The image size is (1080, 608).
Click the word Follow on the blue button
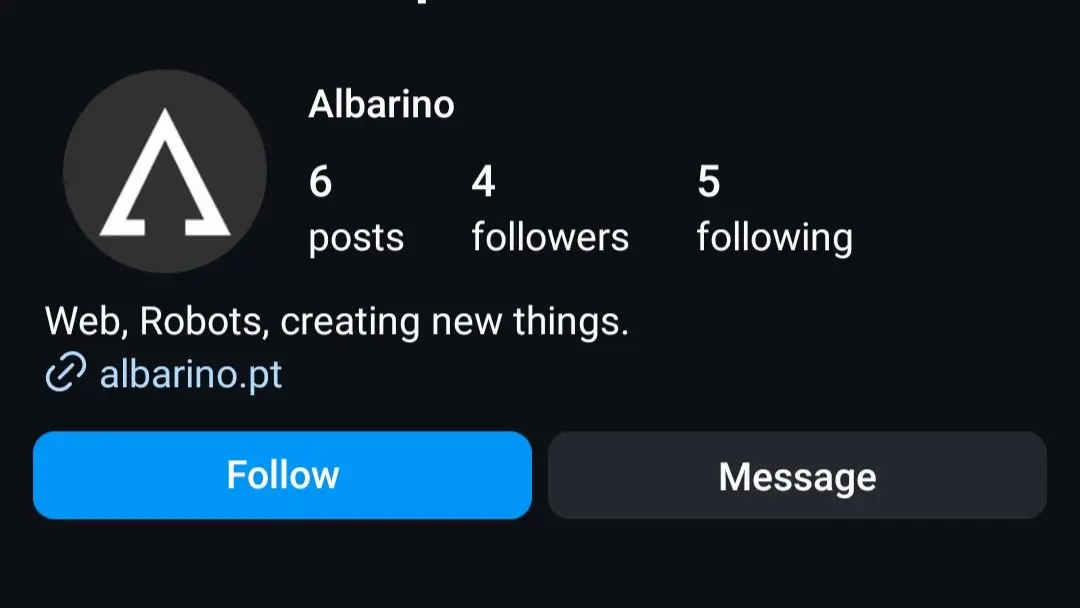(282, 475)
